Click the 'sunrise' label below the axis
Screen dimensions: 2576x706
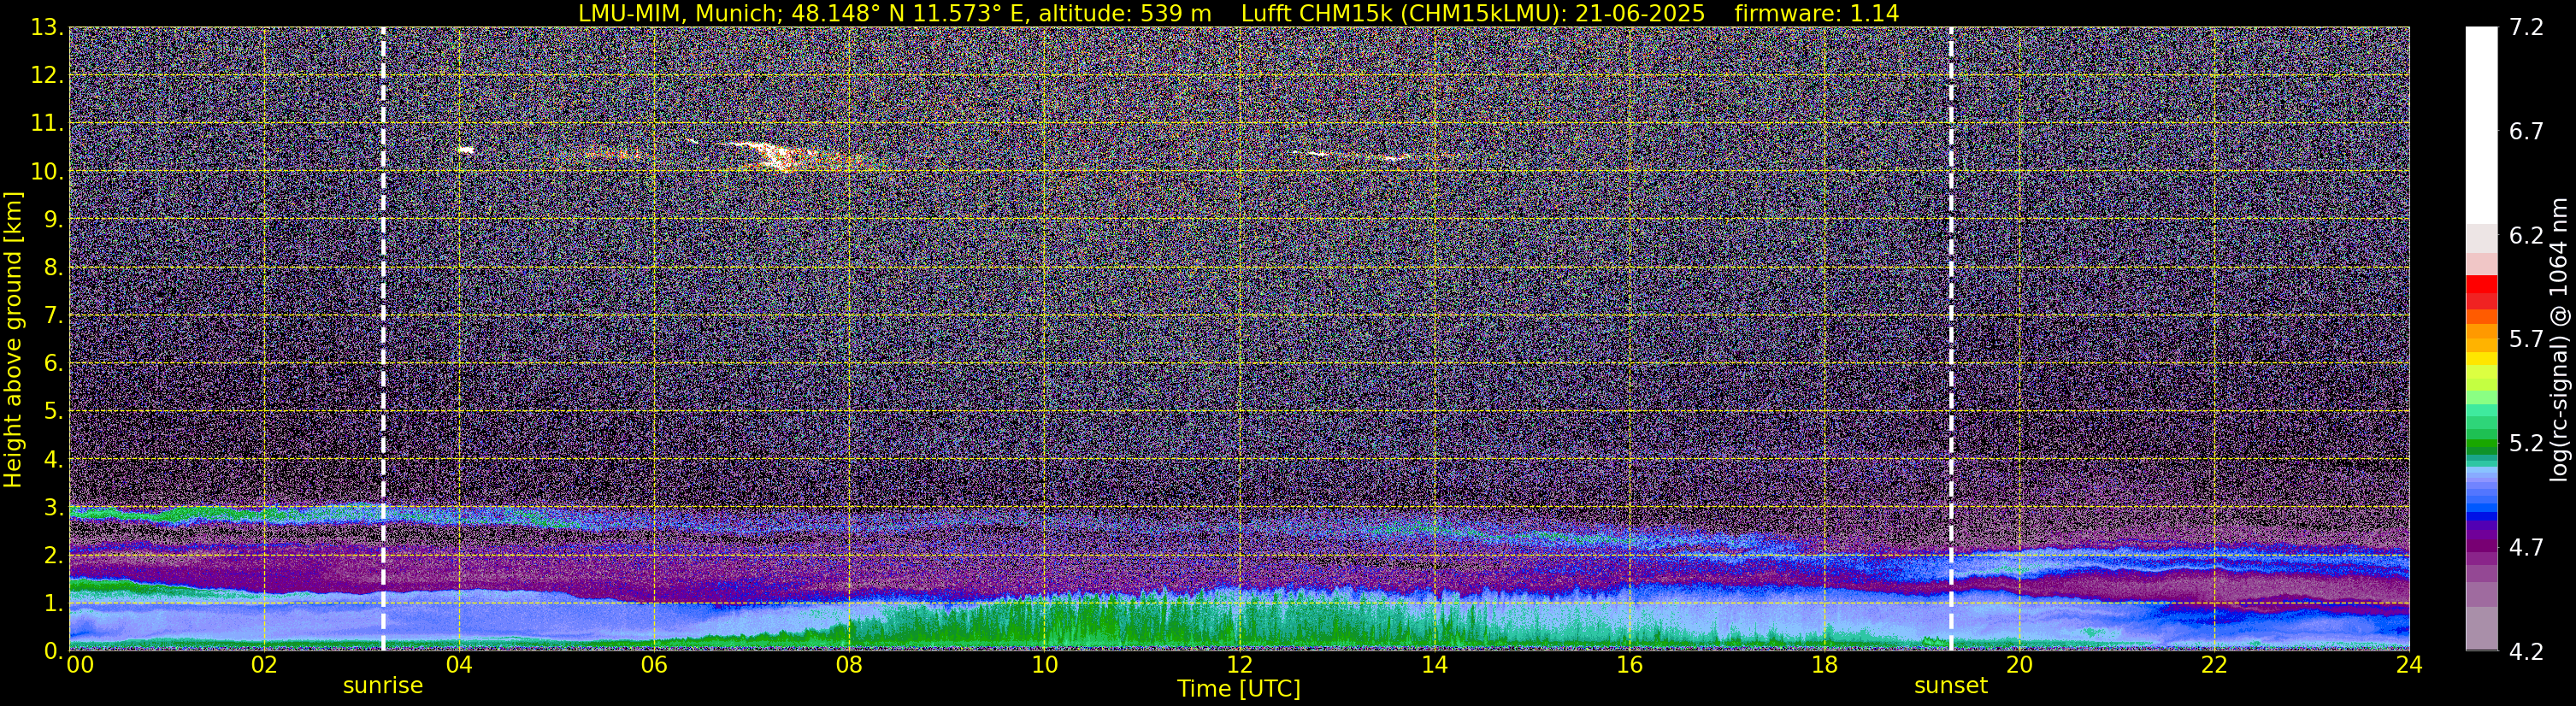pos(383,686)
